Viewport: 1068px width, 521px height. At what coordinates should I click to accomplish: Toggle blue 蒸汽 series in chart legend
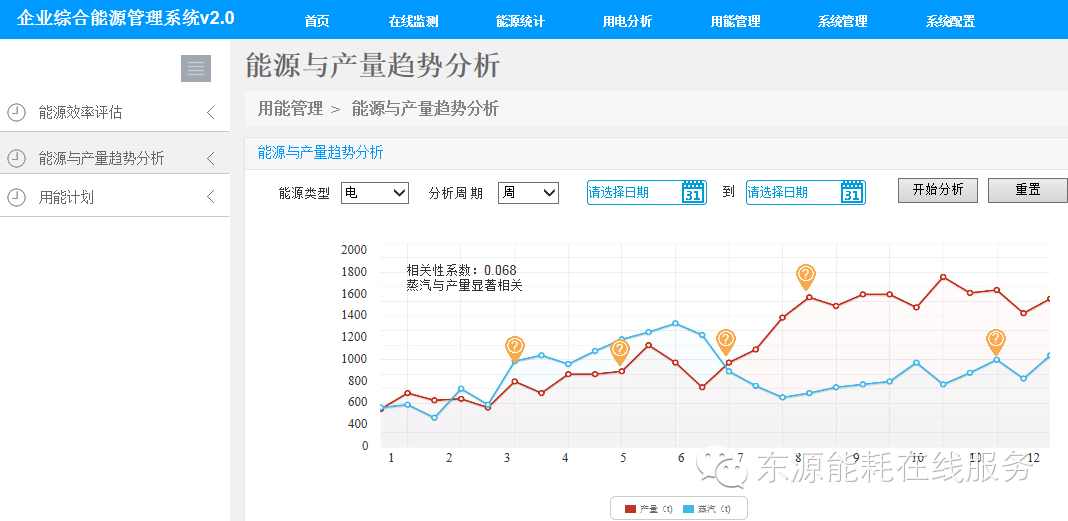(706, 509)
